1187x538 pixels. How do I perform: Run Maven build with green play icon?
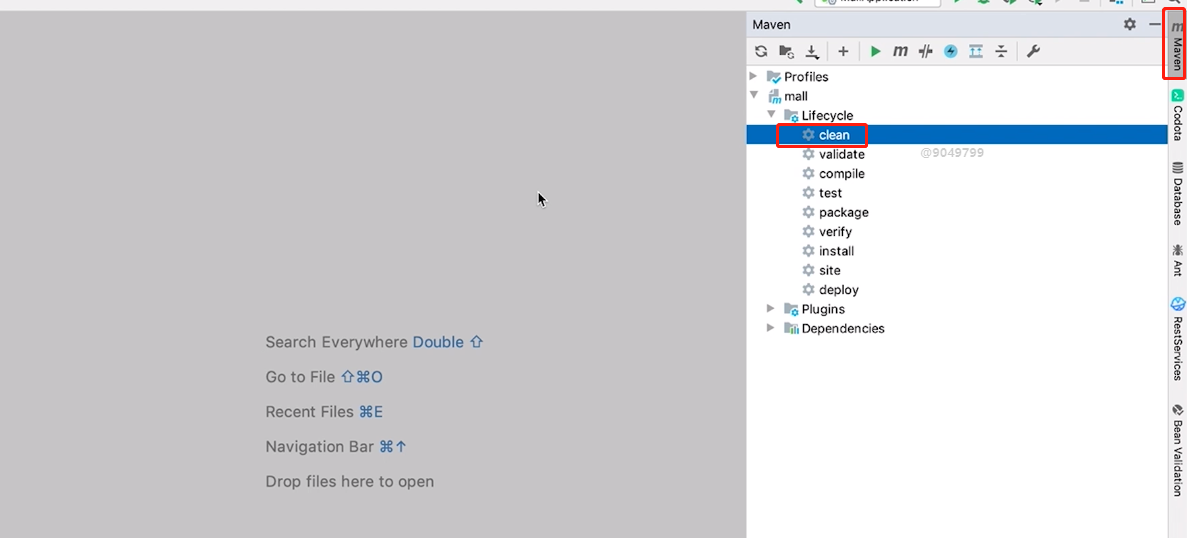(x=875, y=51)
